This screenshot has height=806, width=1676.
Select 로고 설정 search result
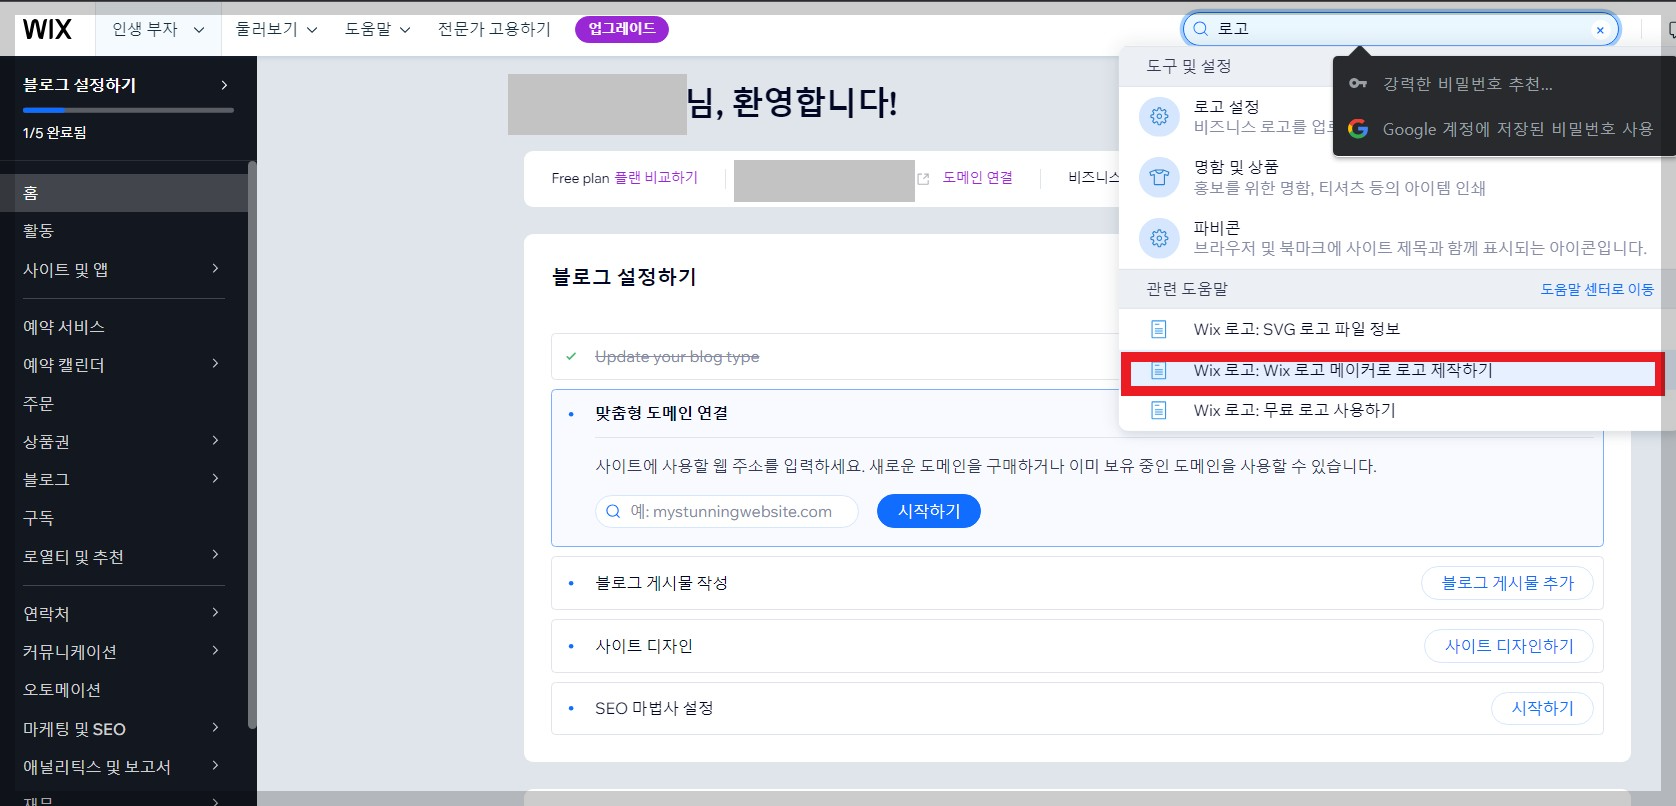pyautogui.click(x=1226, y=117)
